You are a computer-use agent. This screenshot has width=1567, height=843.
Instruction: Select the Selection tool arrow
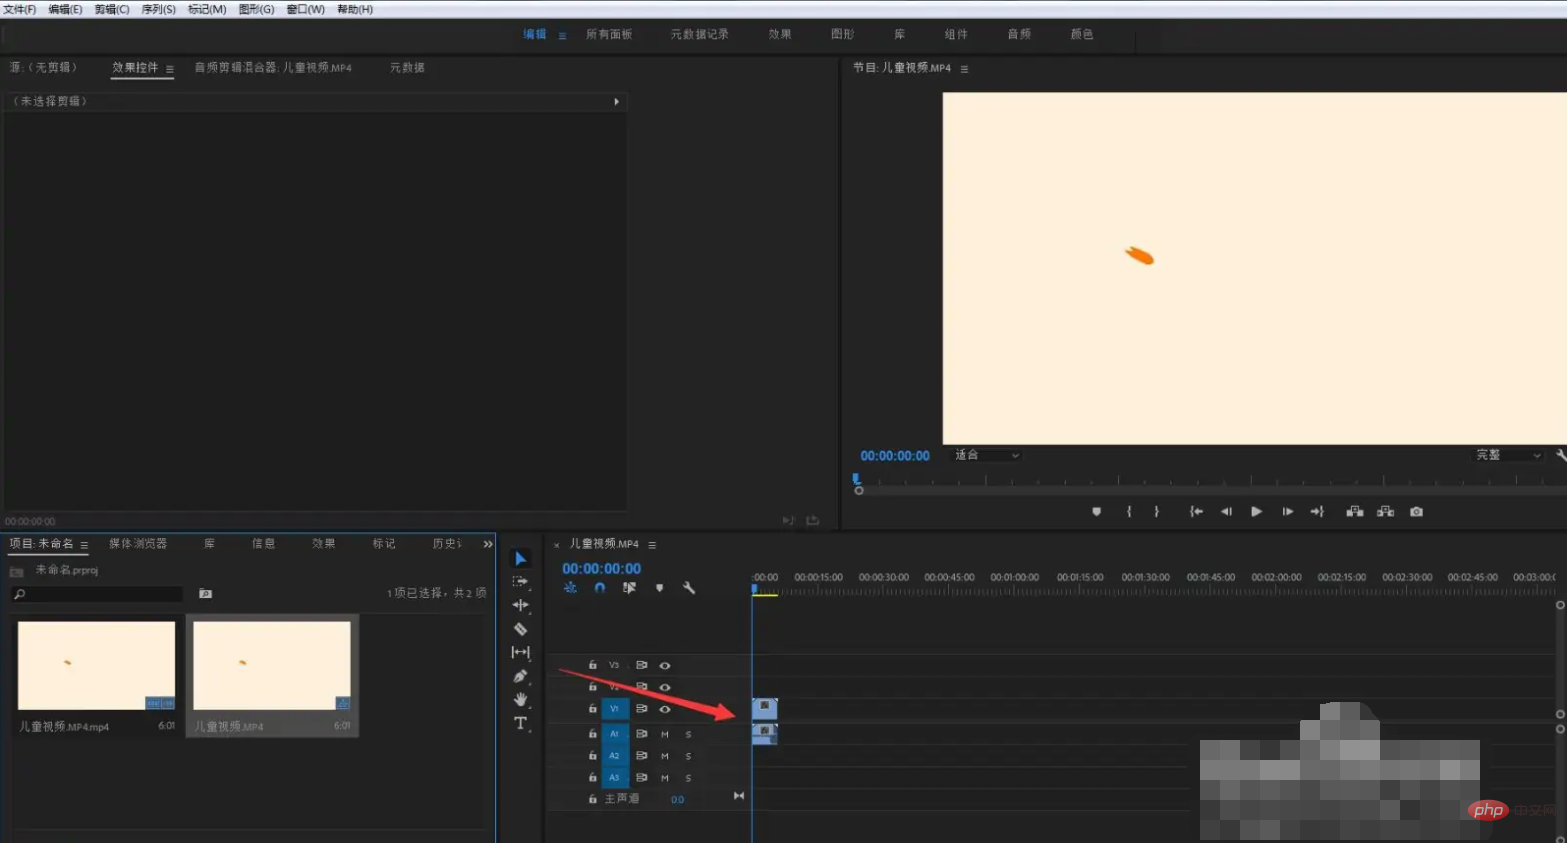point(520,558)
